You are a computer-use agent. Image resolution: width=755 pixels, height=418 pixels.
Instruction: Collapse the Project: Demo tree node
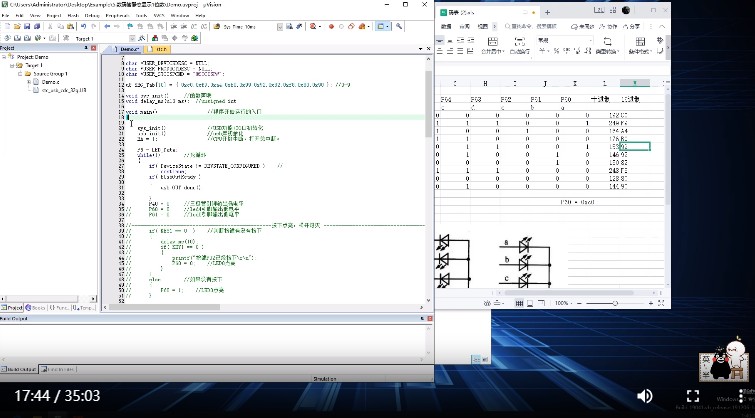coord(4,57)
